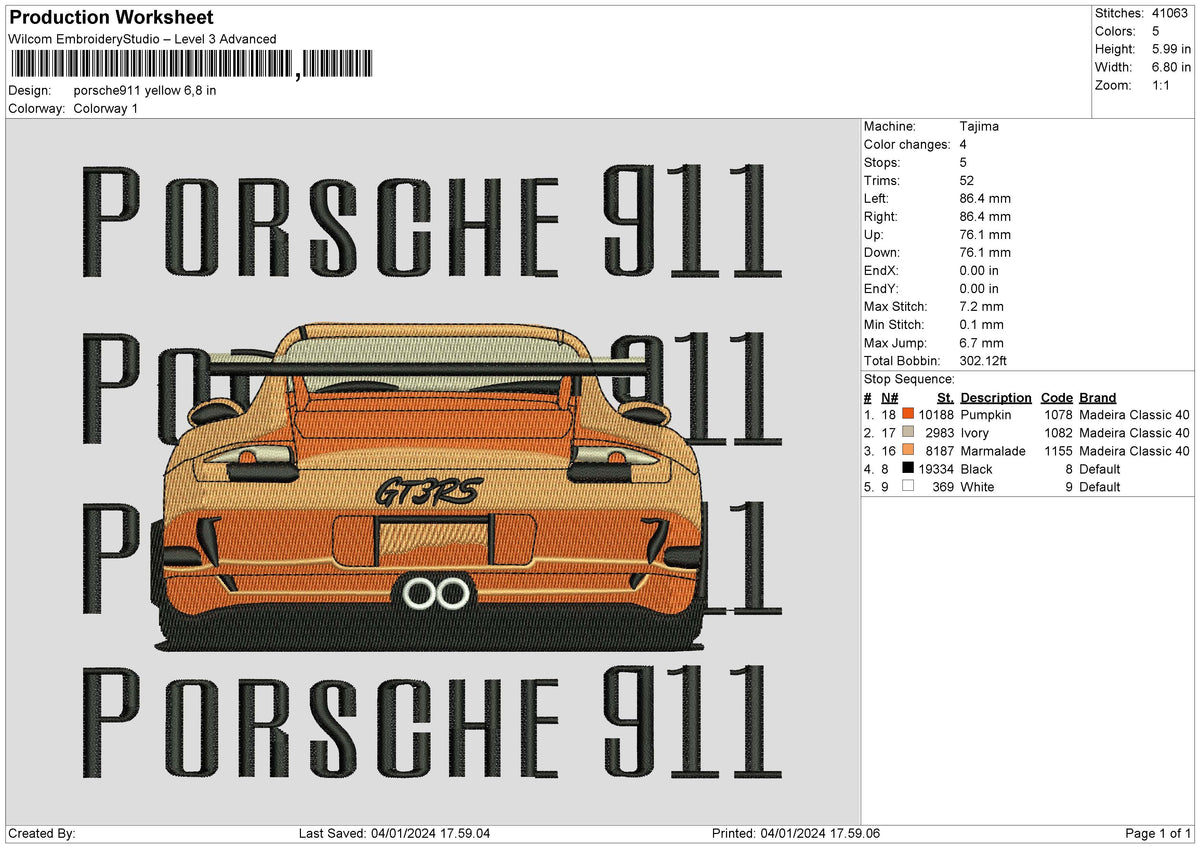Click the Trims value 52
Screen dimensions: 1200x848
(x=966, y=180)
